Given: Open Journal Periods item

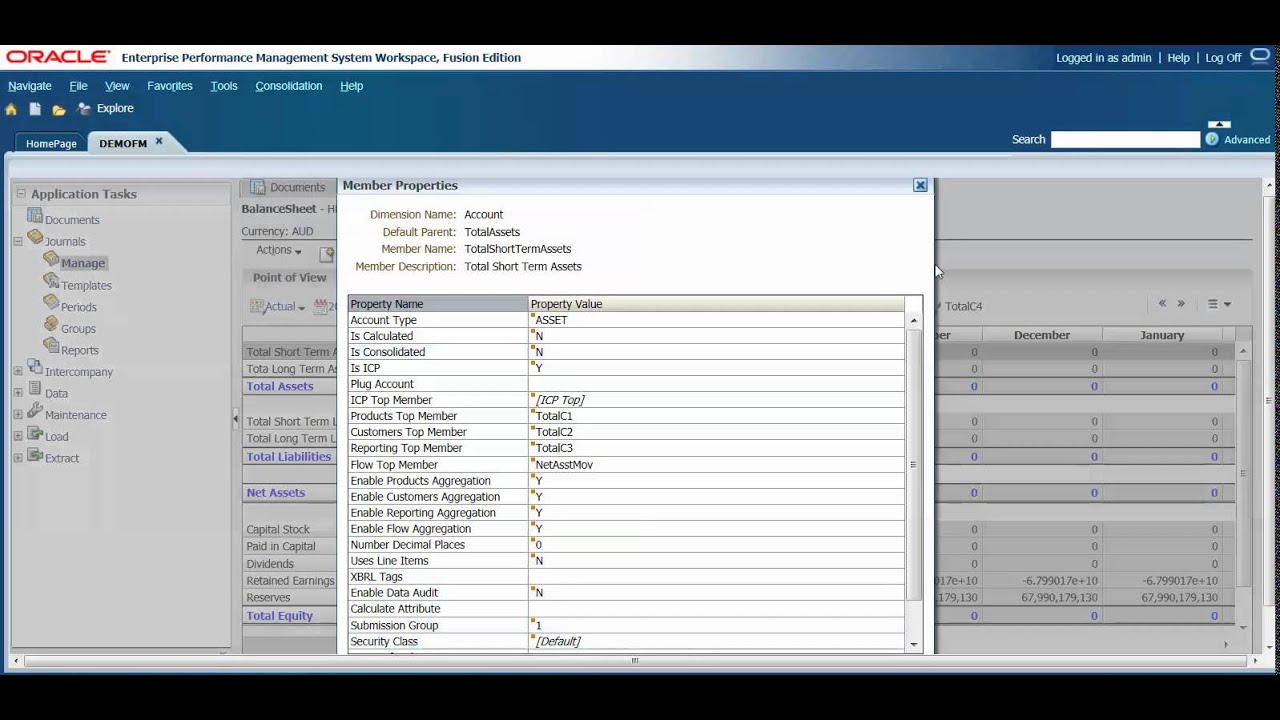Looking at the screenshot, I should 79,307.
